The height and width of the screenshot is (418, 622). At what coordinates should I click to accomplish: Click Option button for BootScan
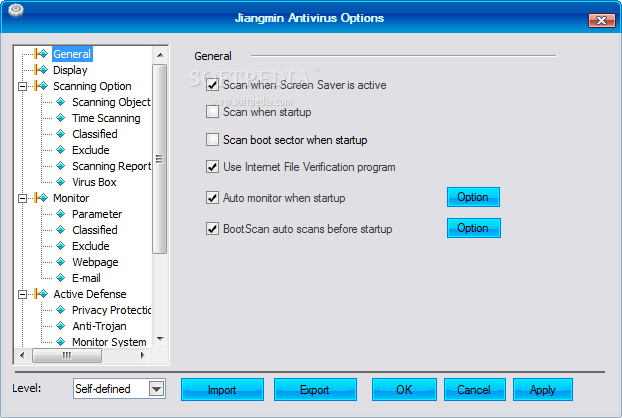click(x=473, y=228)
